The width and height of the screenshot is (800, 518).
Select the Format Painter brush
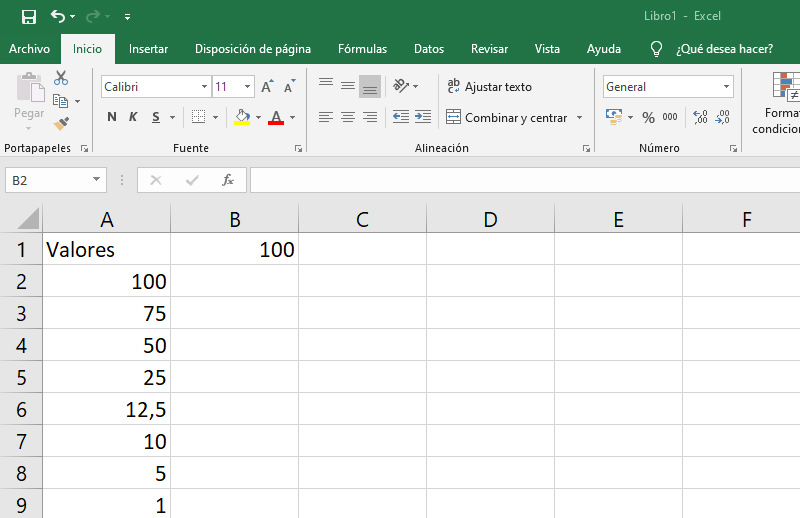pos(61,123)
